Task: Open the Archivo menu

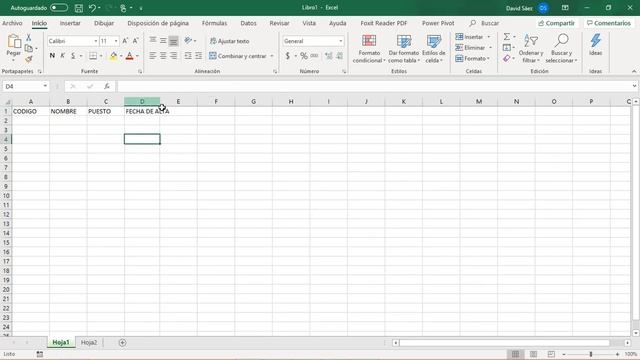Action: click(x=12, y=23)
